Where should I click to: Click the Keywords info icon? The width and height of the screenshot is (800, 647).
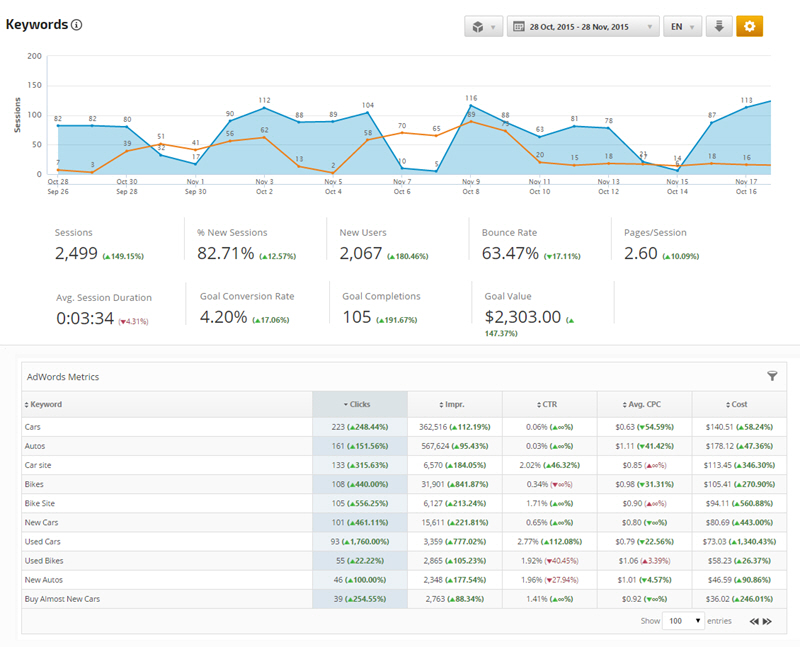click(77, 25)
